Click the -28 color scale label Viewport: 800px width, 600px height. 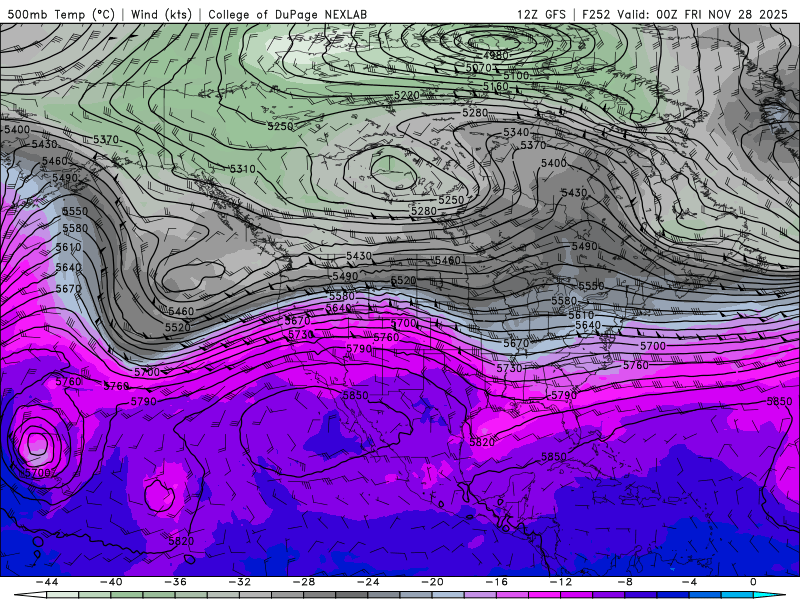coord(304,582)
